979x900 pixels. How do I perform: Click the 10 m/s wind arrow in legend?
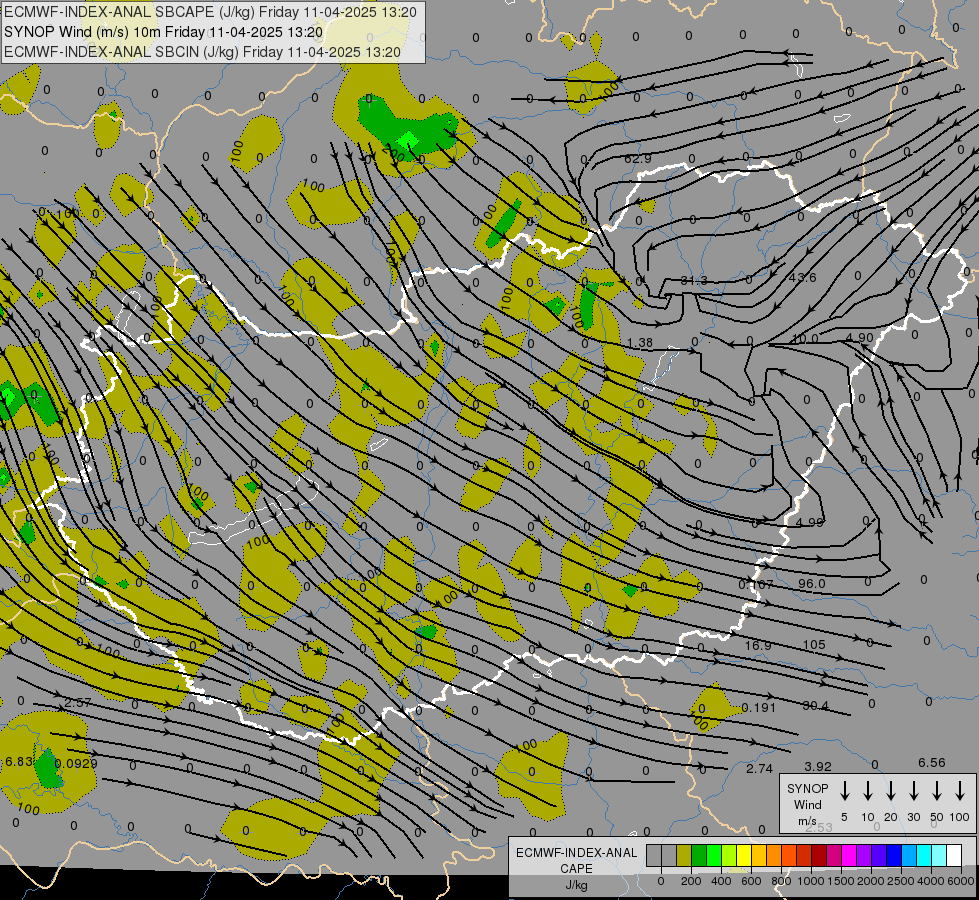click(x=868, y=791)
